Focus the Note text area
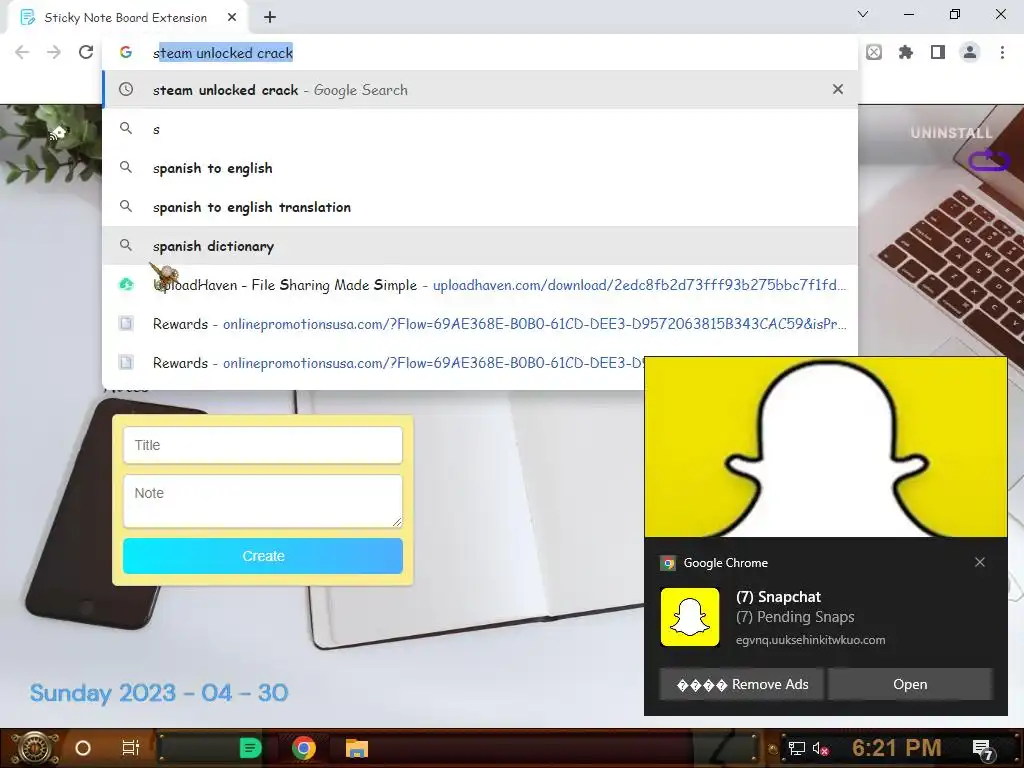This screenshot has width=1024, height=768. tap(263, 501)
